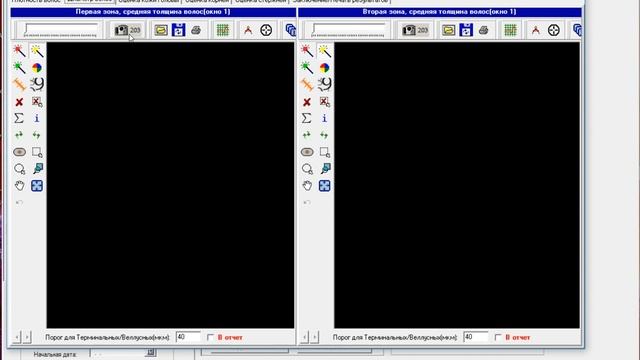Open the color wheel tool in second zone
The width and height of the screenshot is (640, 360).
pyautogui.click(x=324, y=67)
